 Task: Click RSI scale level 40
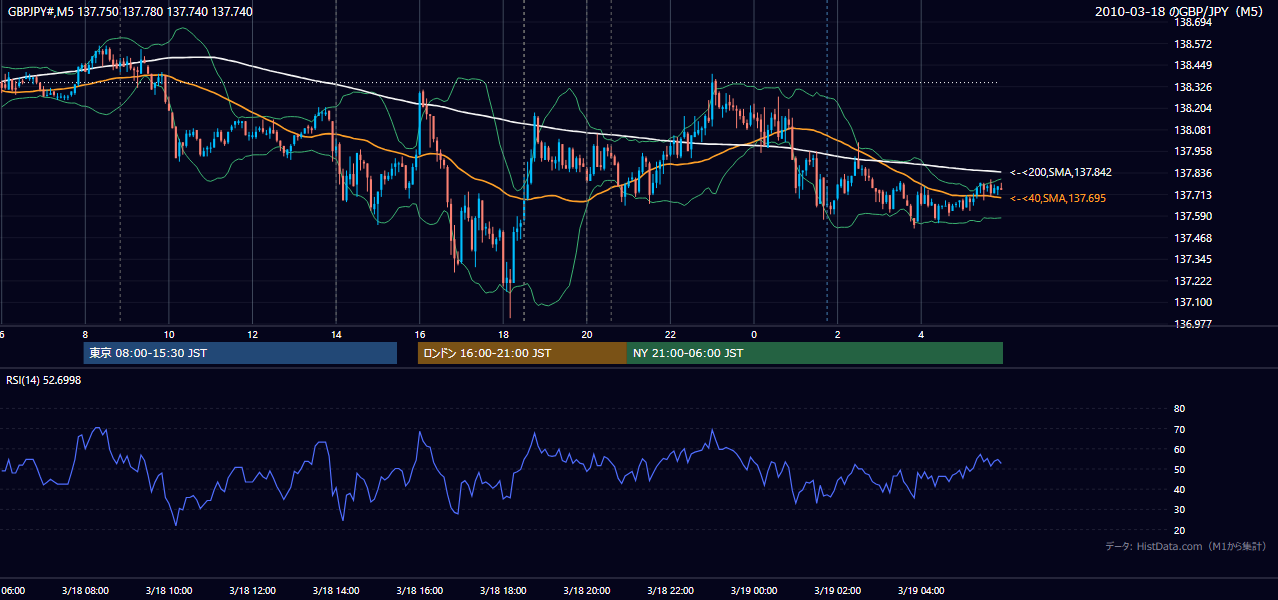[x=1179, y=489]
